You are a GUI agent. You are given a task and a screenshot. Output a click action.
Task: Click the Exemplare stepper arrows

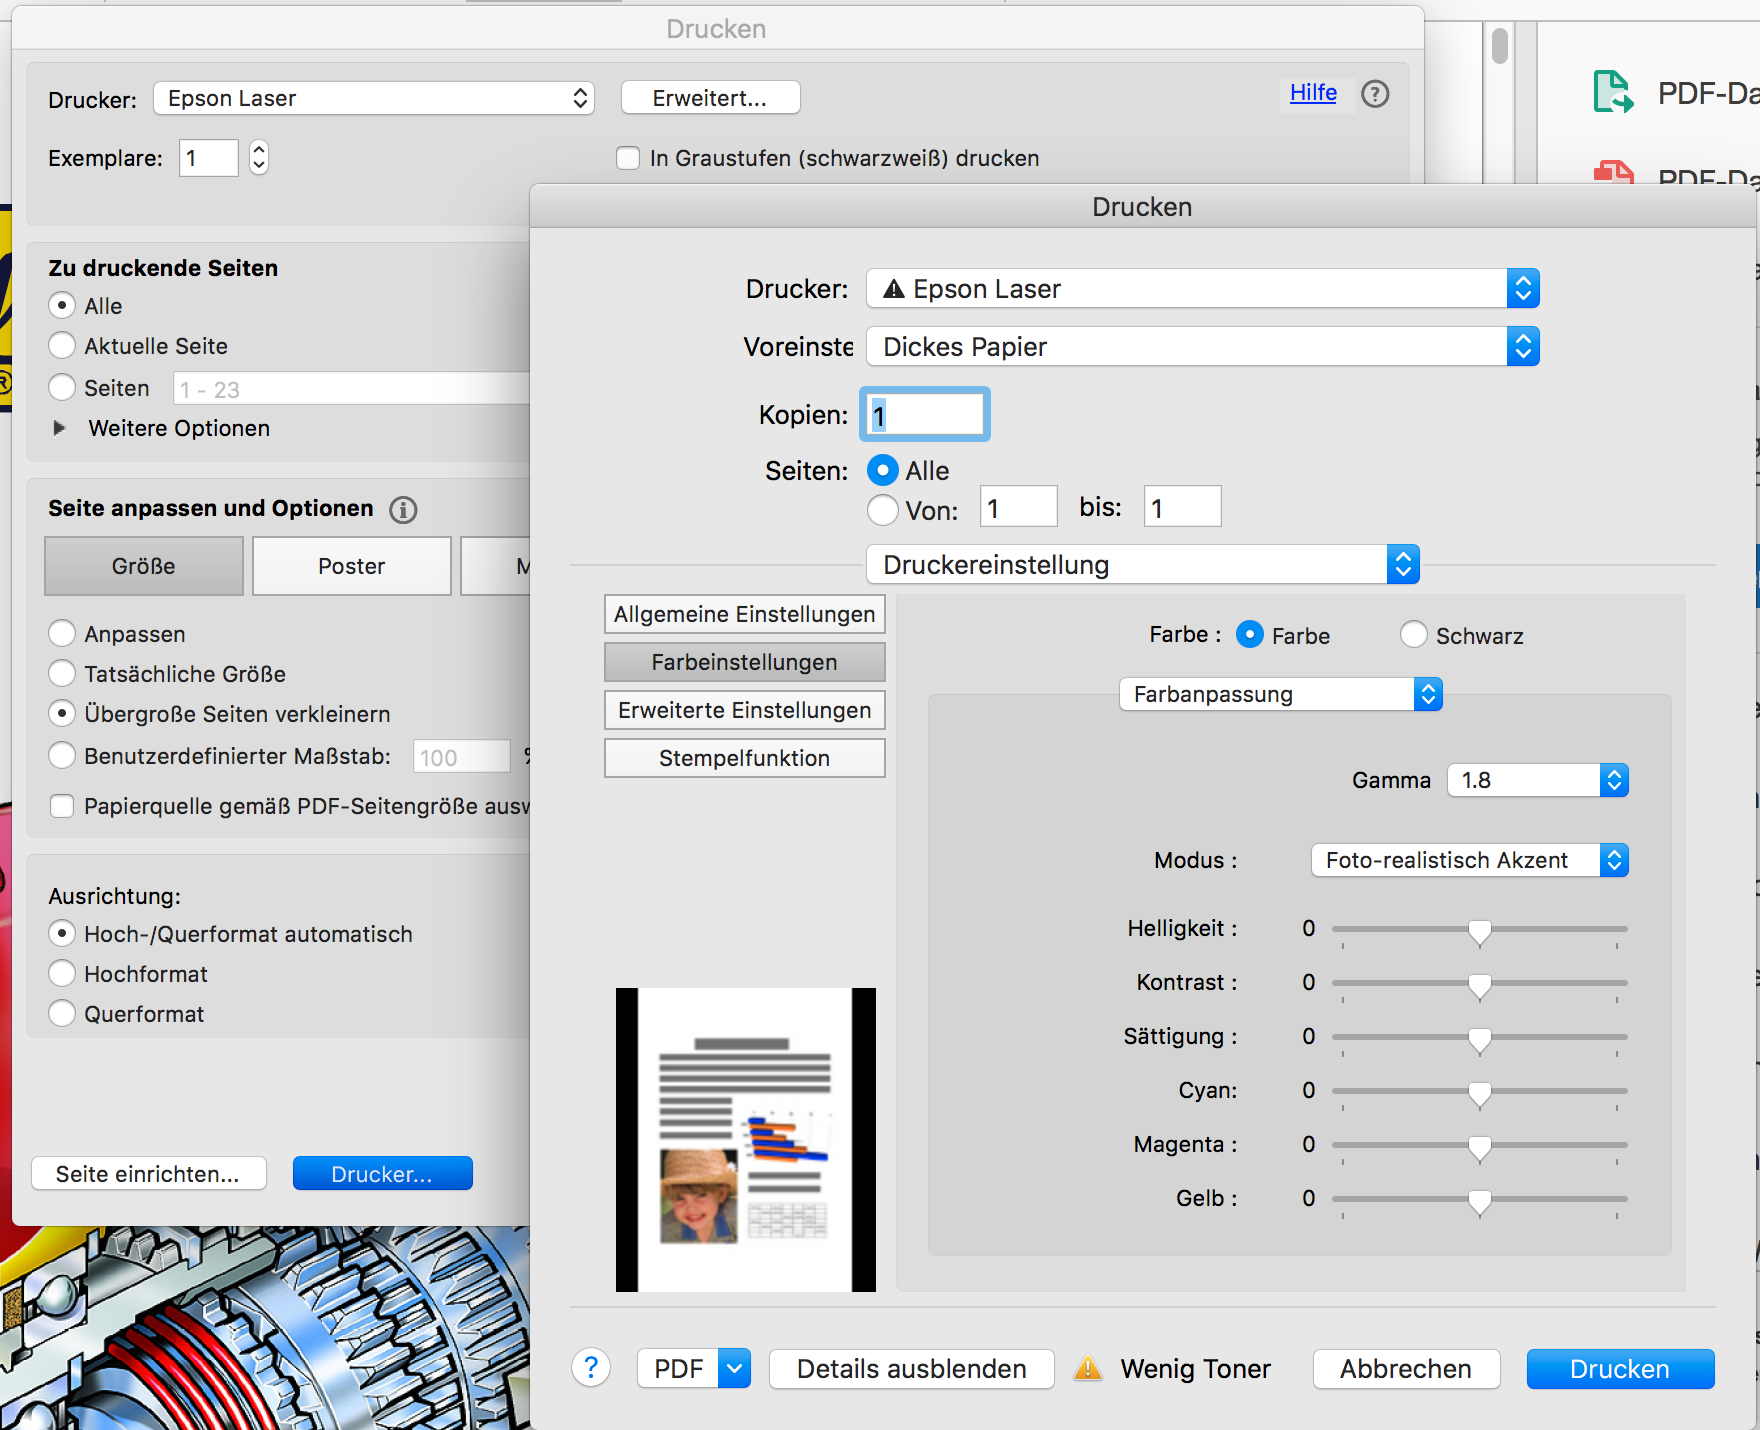(x=259, y=158)
